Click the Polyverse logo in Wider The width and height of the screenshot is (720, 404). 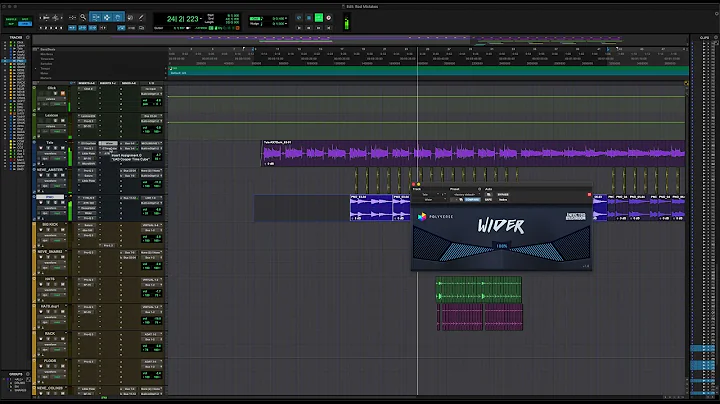coord(435,216)
